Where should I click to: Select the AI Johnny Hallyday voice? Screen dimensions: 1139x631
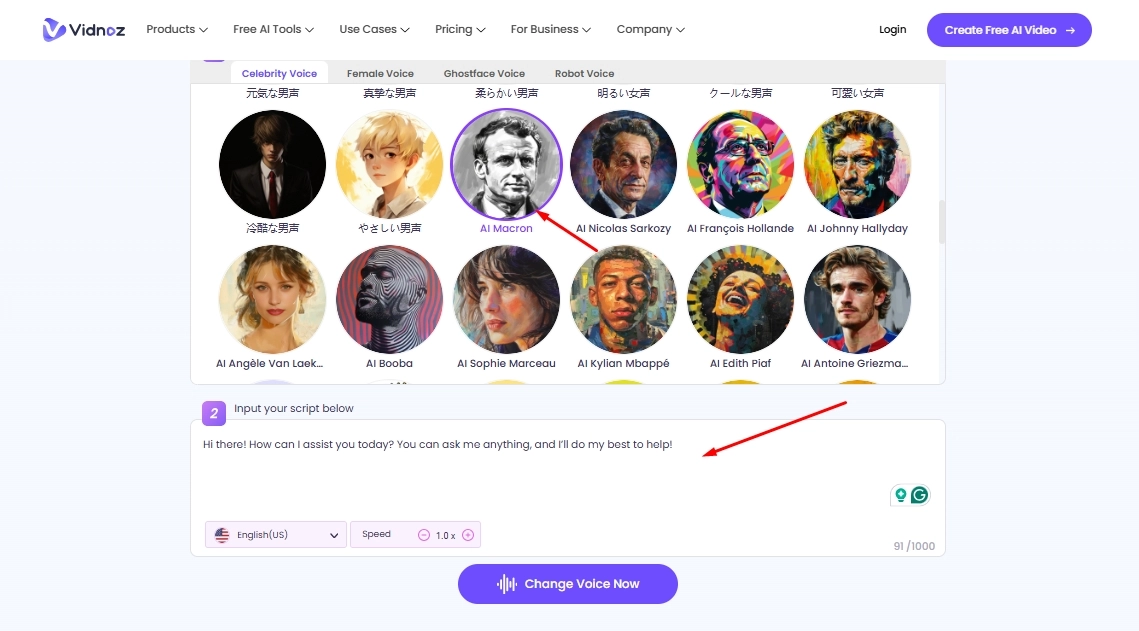pos(857,163)
